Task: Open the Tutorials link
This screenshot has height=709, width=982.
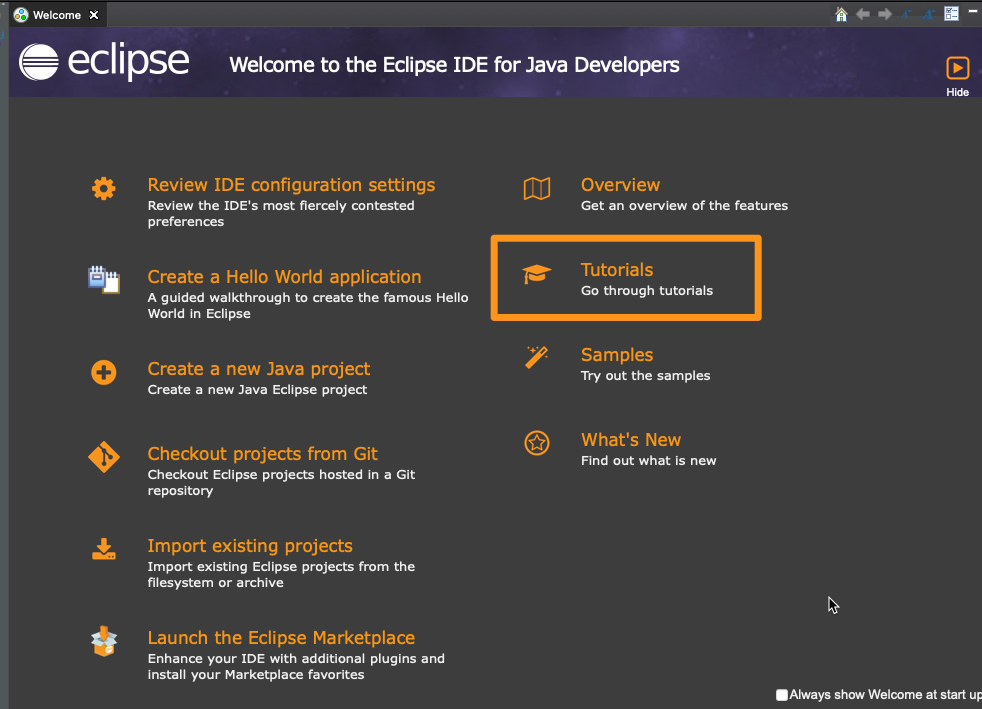Action: [x=617, y=269]
